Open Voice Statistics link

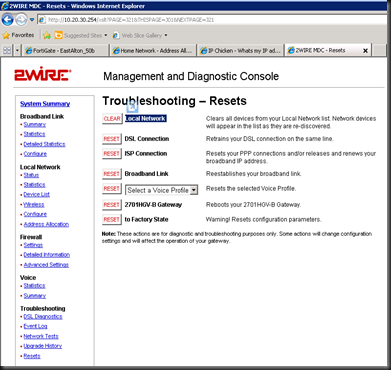[x=34, y=286]
